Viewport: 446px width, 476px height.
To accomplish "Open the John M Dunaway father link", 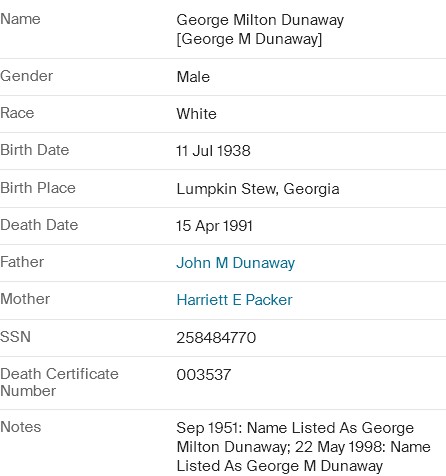I will tap(235, 263).
